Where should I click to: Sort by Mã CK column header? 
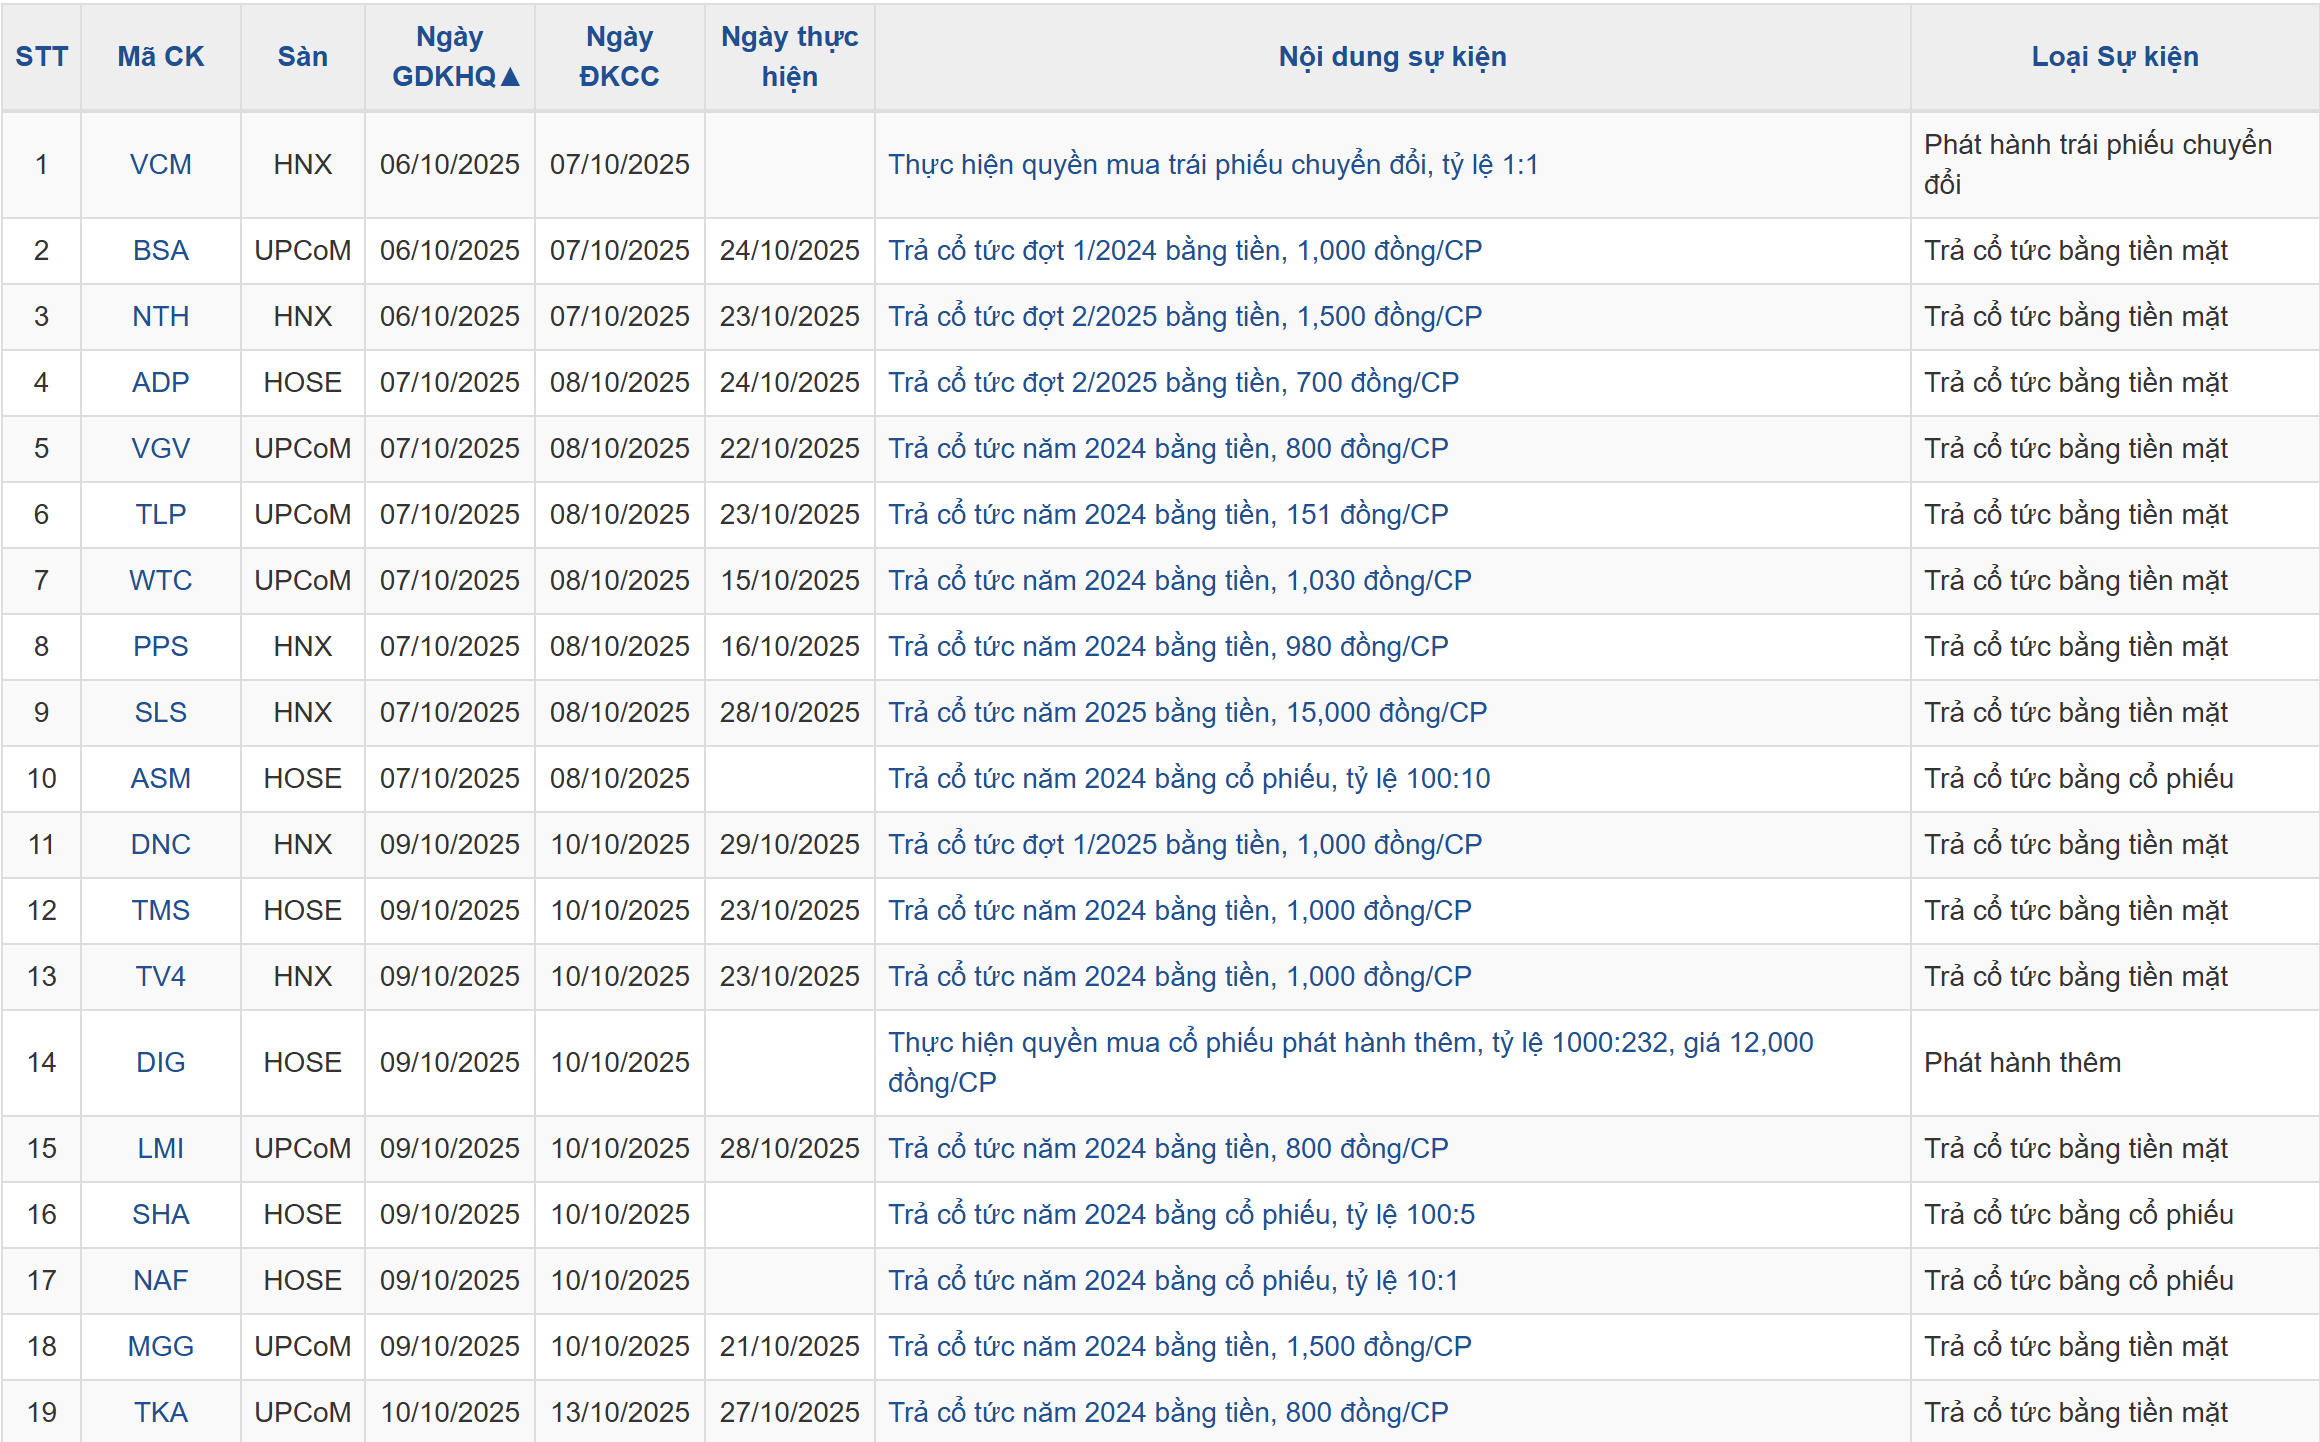tap(160, 56)
